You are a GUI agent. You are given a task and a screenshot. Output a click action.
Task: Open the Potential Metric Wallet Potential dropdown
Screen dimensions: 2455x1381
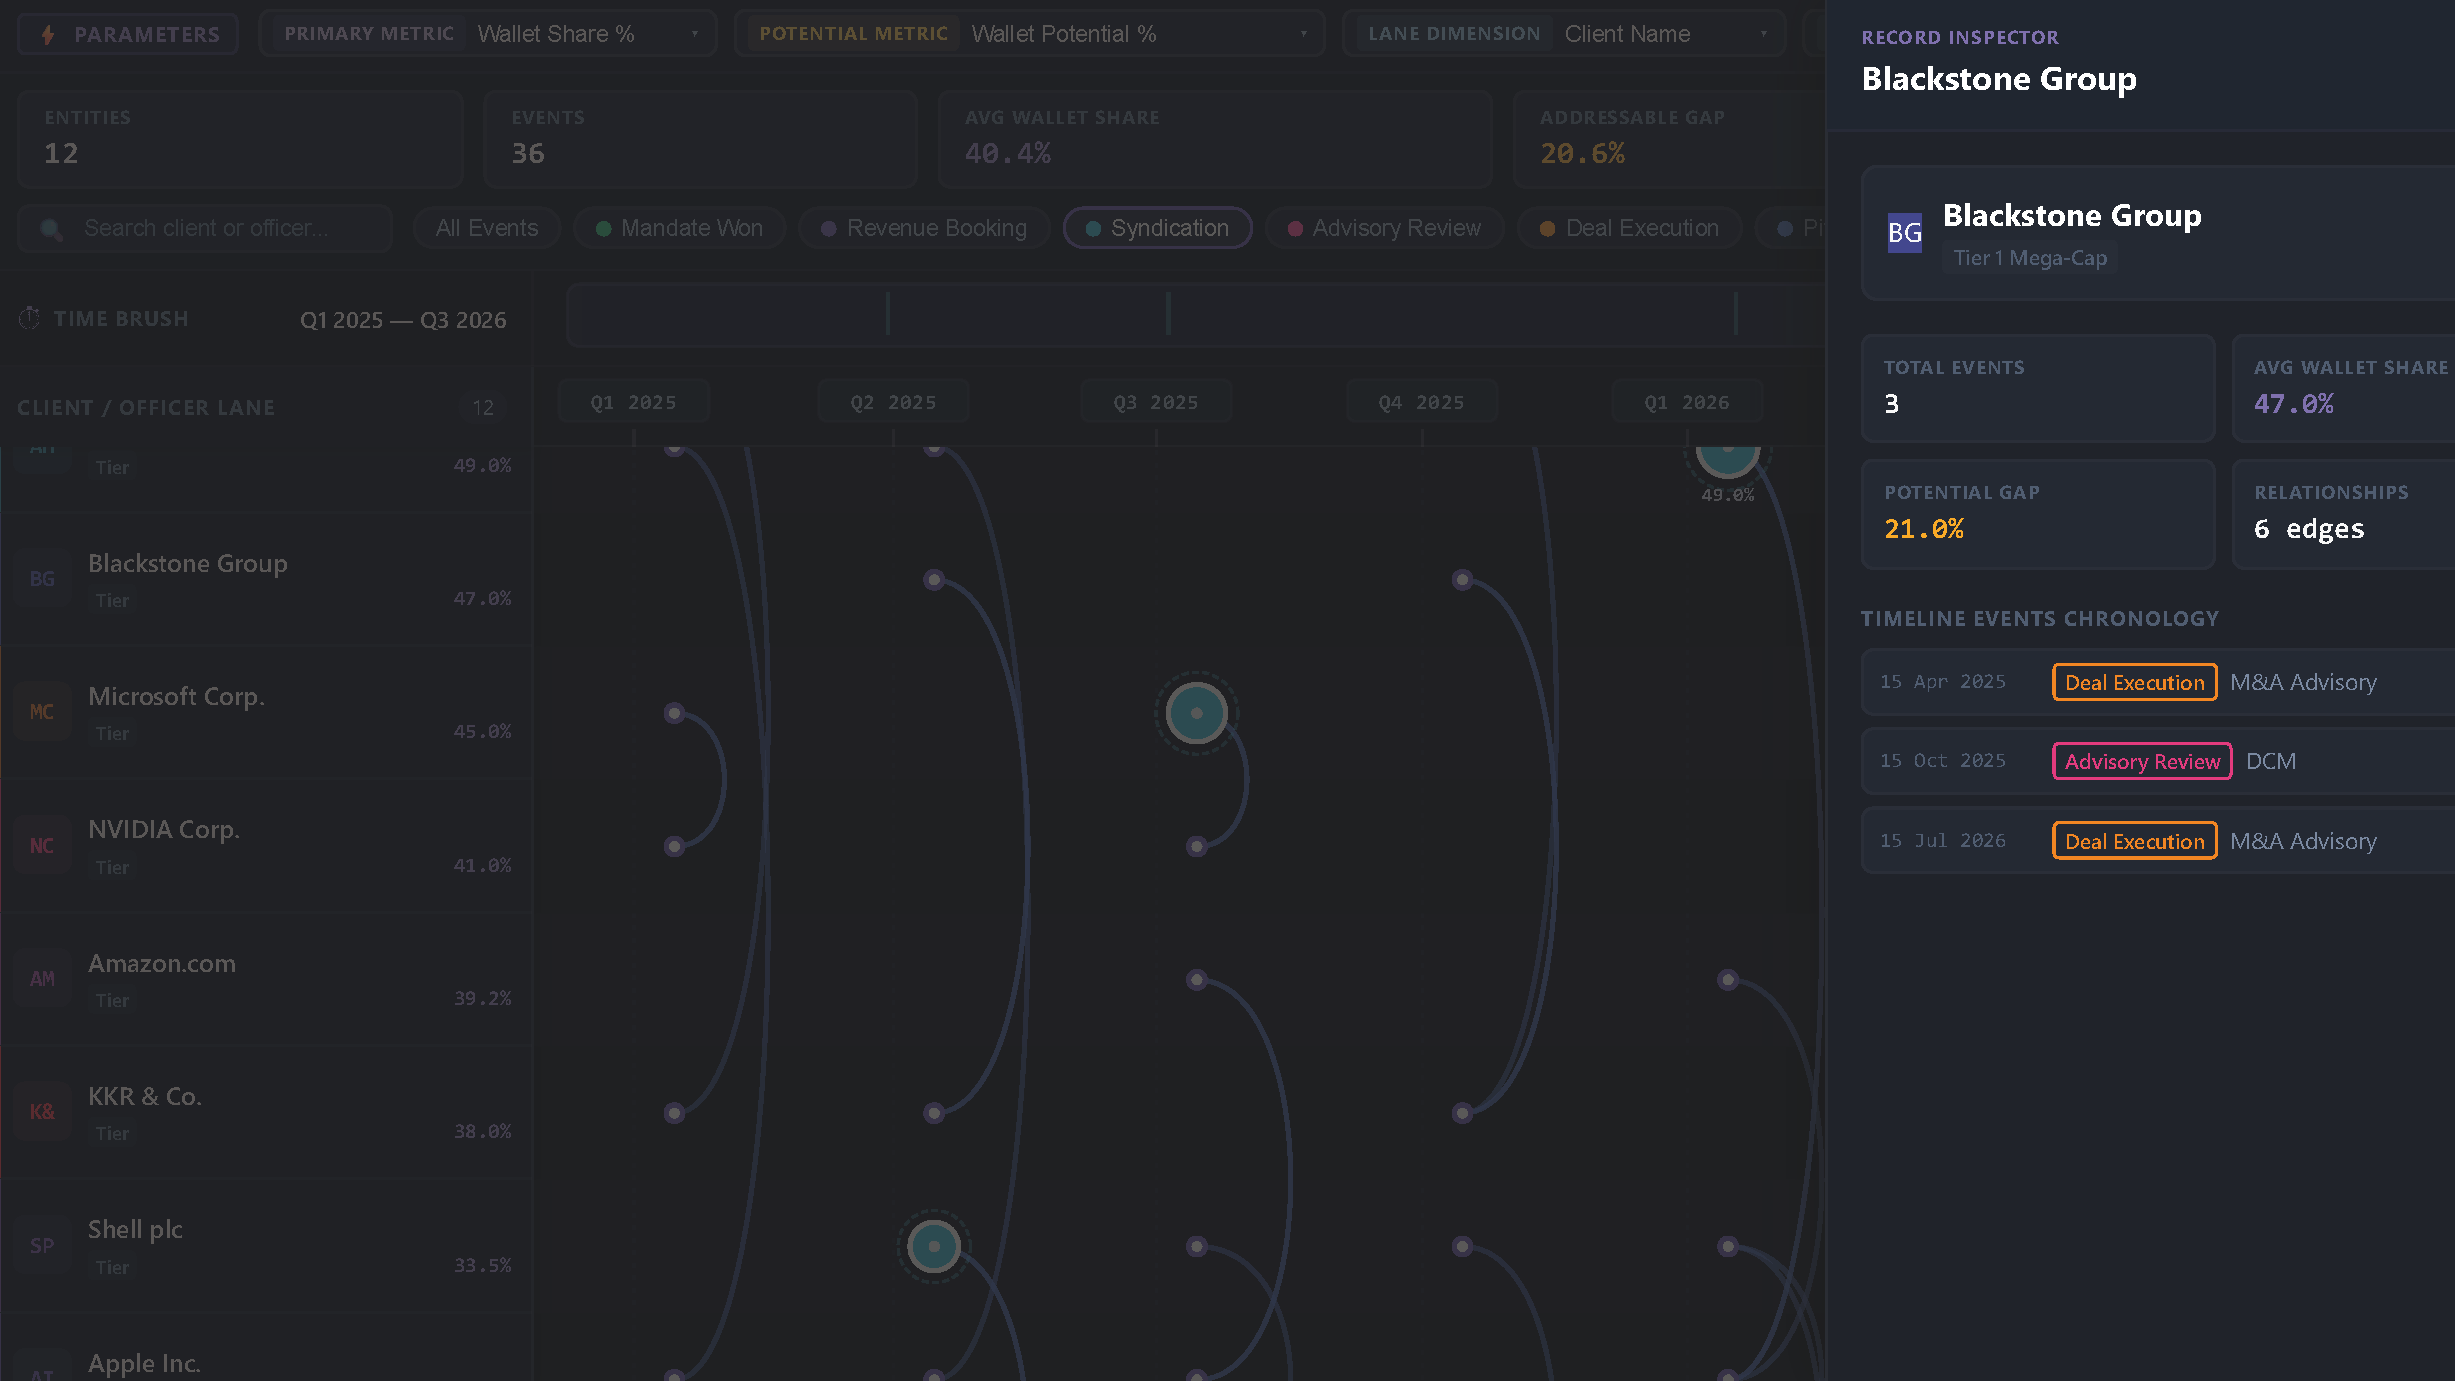[1030, 34]
